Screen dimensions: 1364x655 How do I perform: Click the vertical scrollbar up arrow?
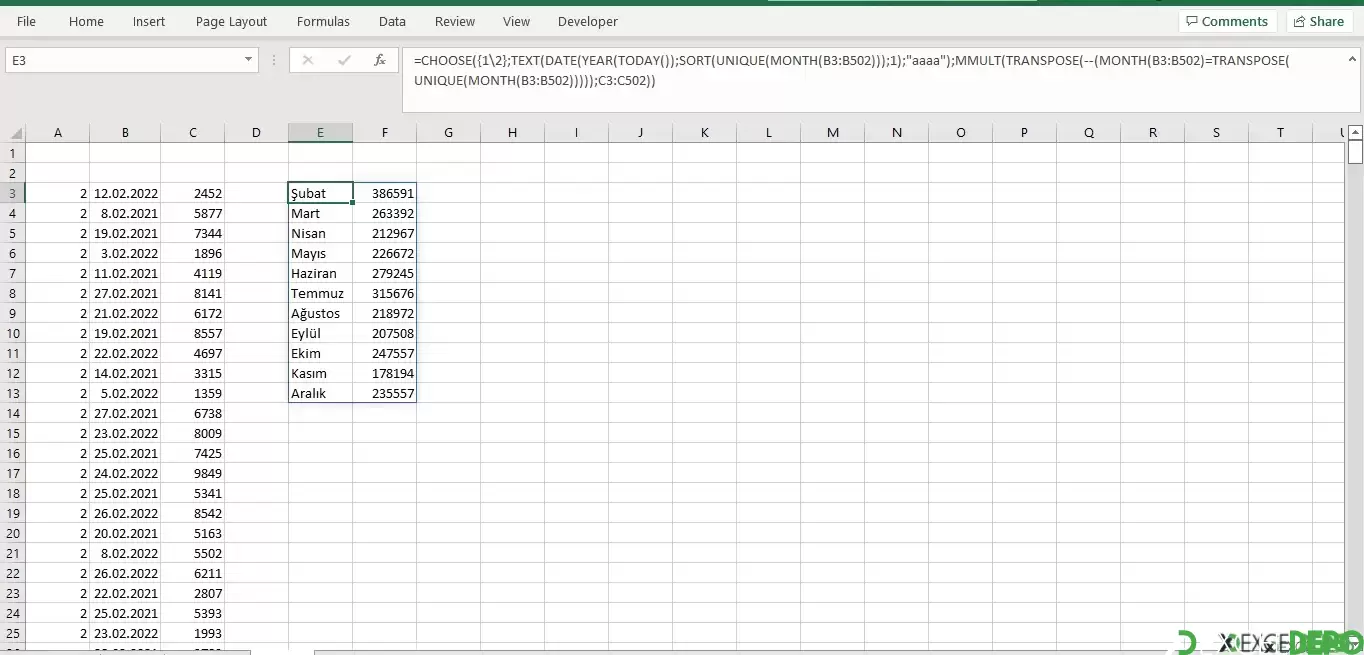tap(1355, 132)
